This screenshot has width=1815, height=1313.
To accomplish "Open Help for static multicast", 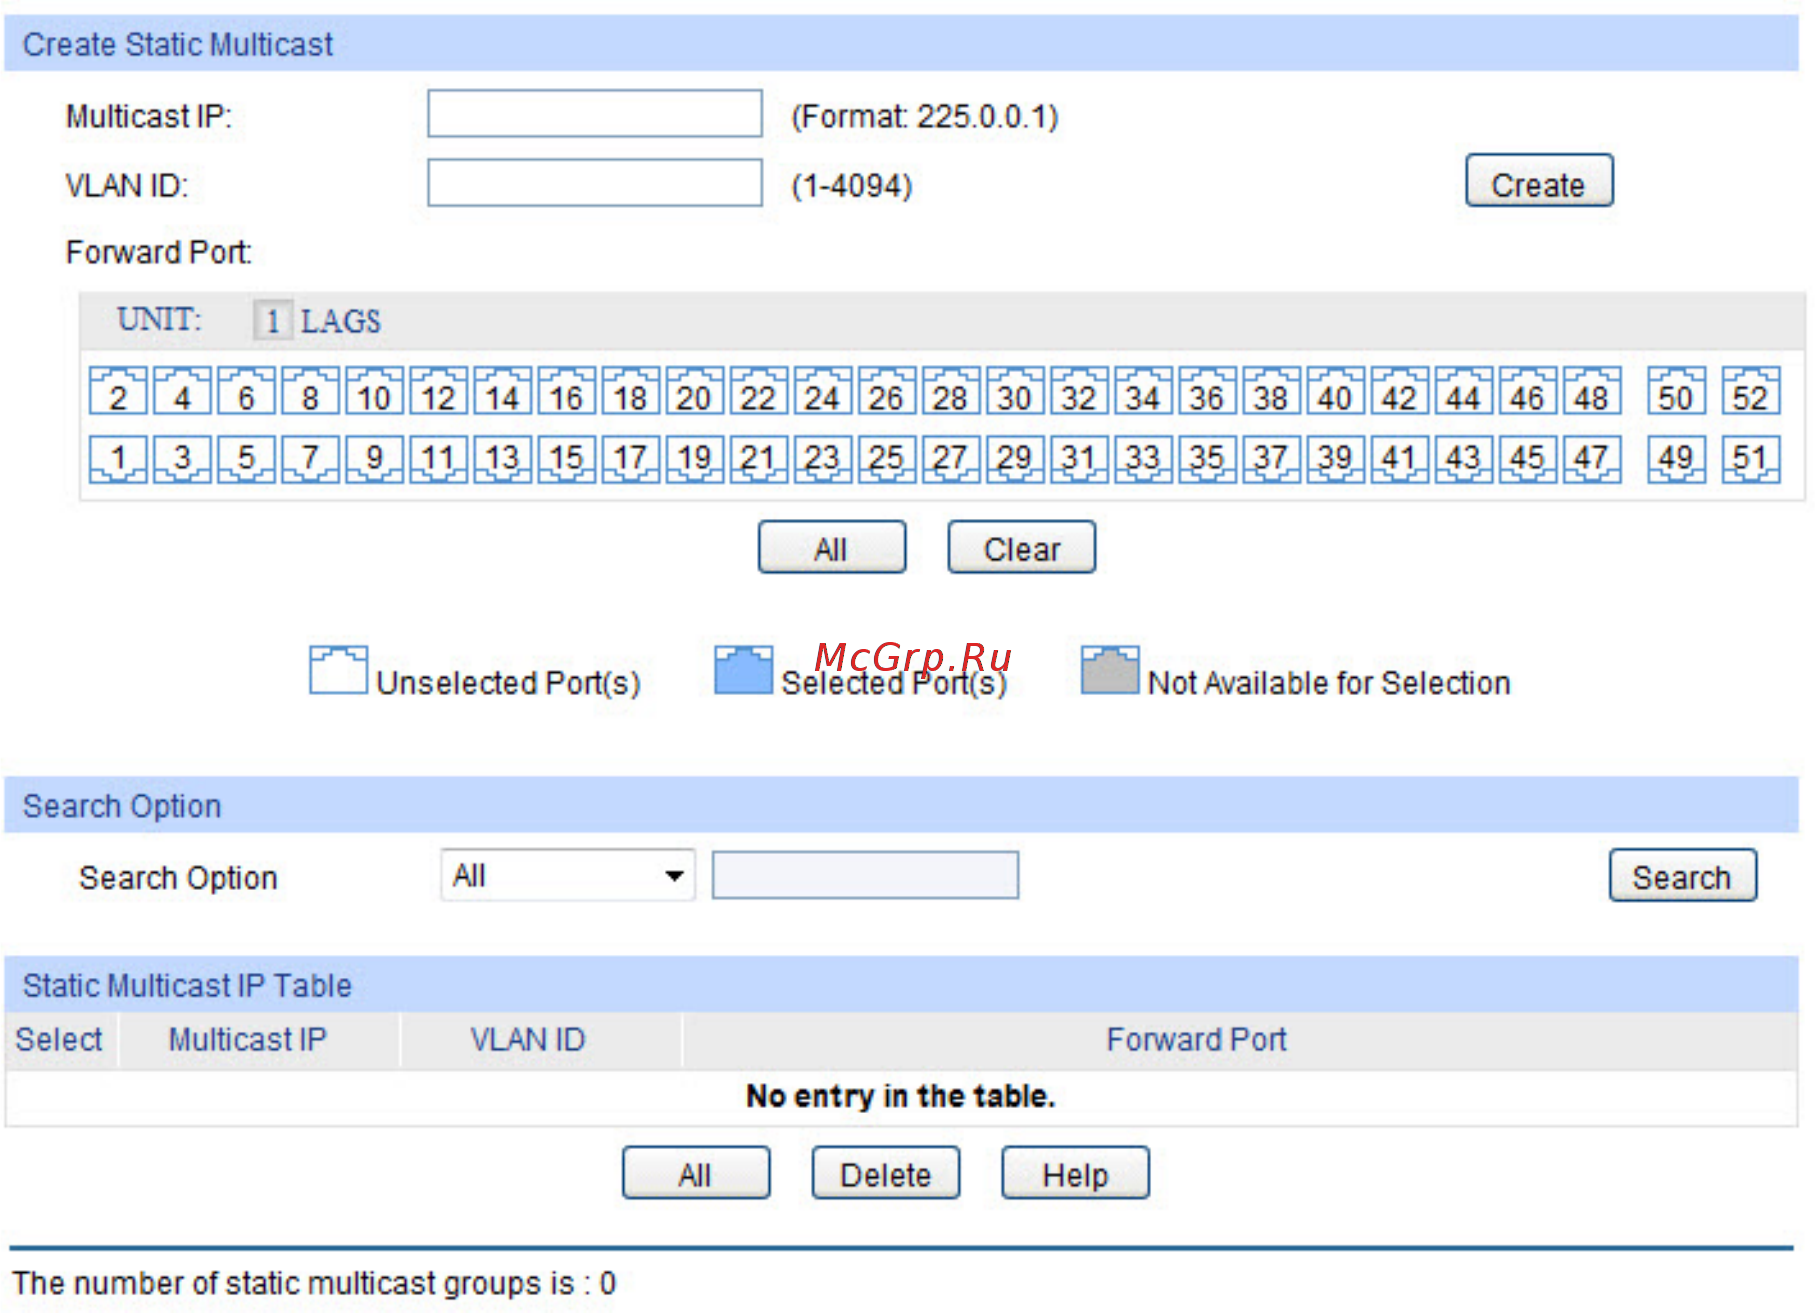I will (x=1076, y=1173).
